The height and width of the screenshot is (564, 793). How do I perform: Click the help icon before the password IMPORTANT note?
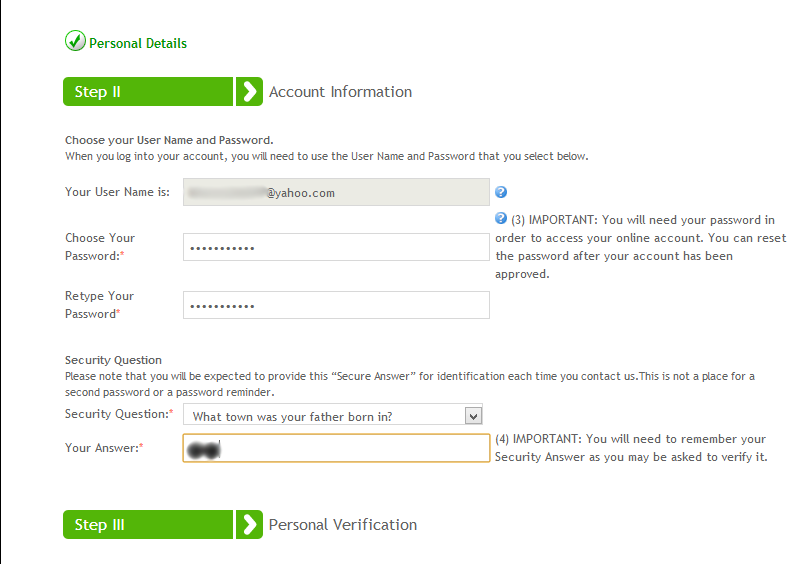(x=501, y=219)
